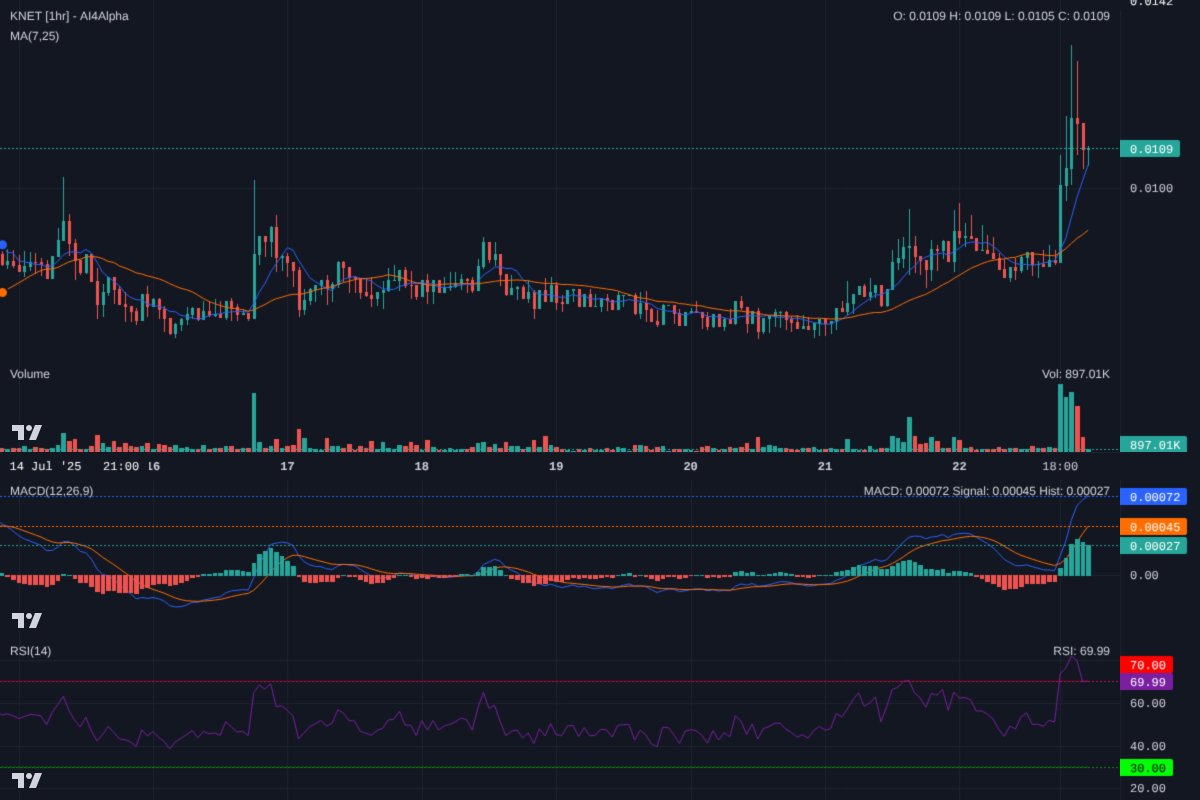
Task: Click the blue MA7 marker dot at left edge
Action: click(x=3, y=245)
